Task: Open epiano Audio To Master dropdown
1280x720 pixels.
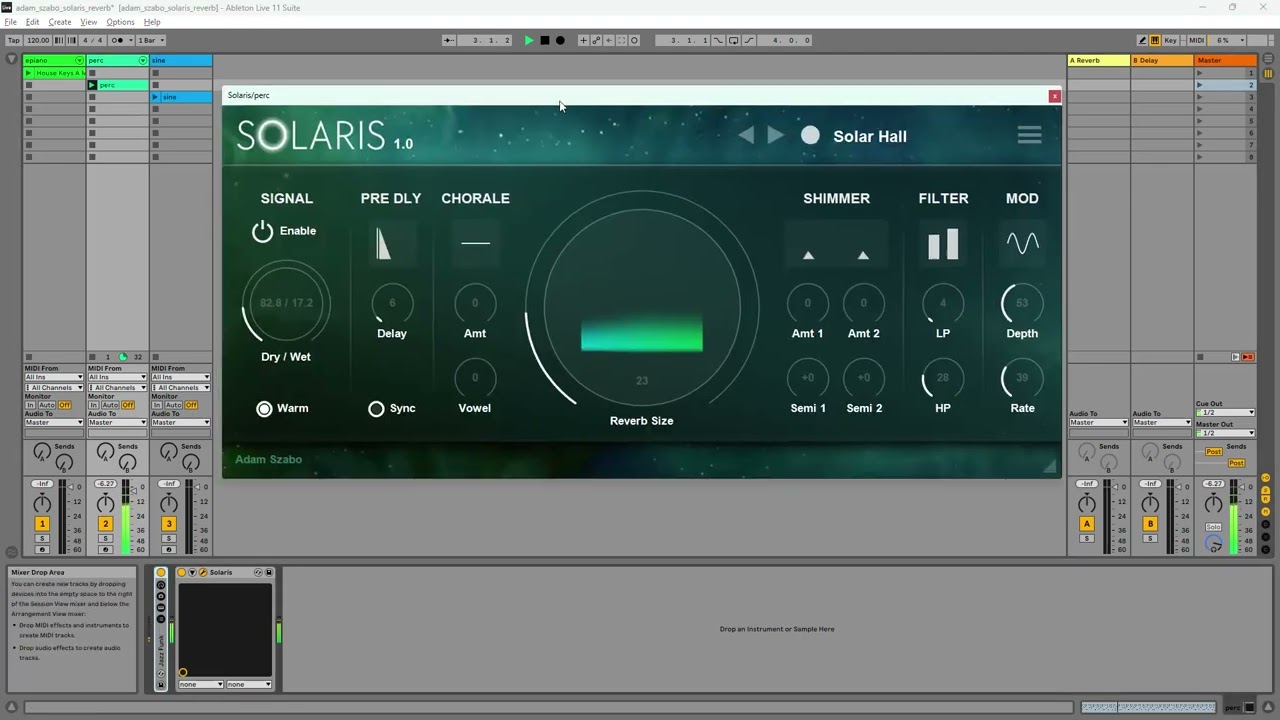Action: click(54, 422)
